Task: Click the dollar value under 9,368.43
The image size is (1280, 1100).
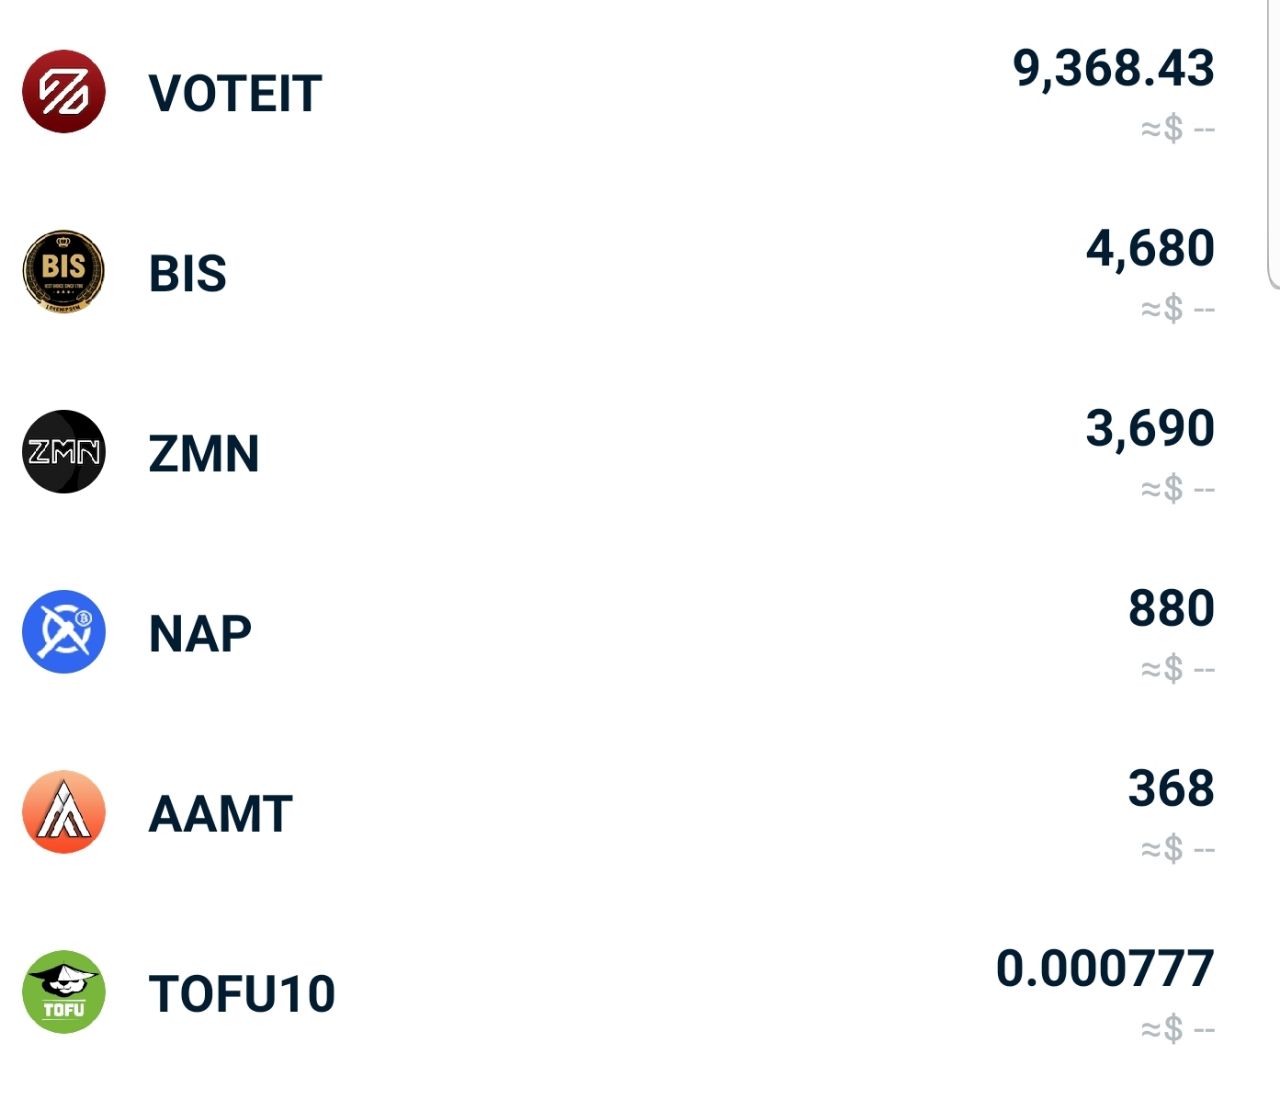Action: click(1178, 129)
